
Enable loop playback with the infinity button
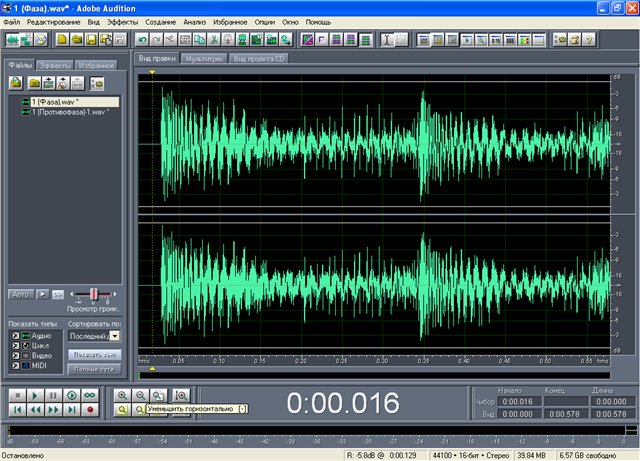tap(89, 395)
